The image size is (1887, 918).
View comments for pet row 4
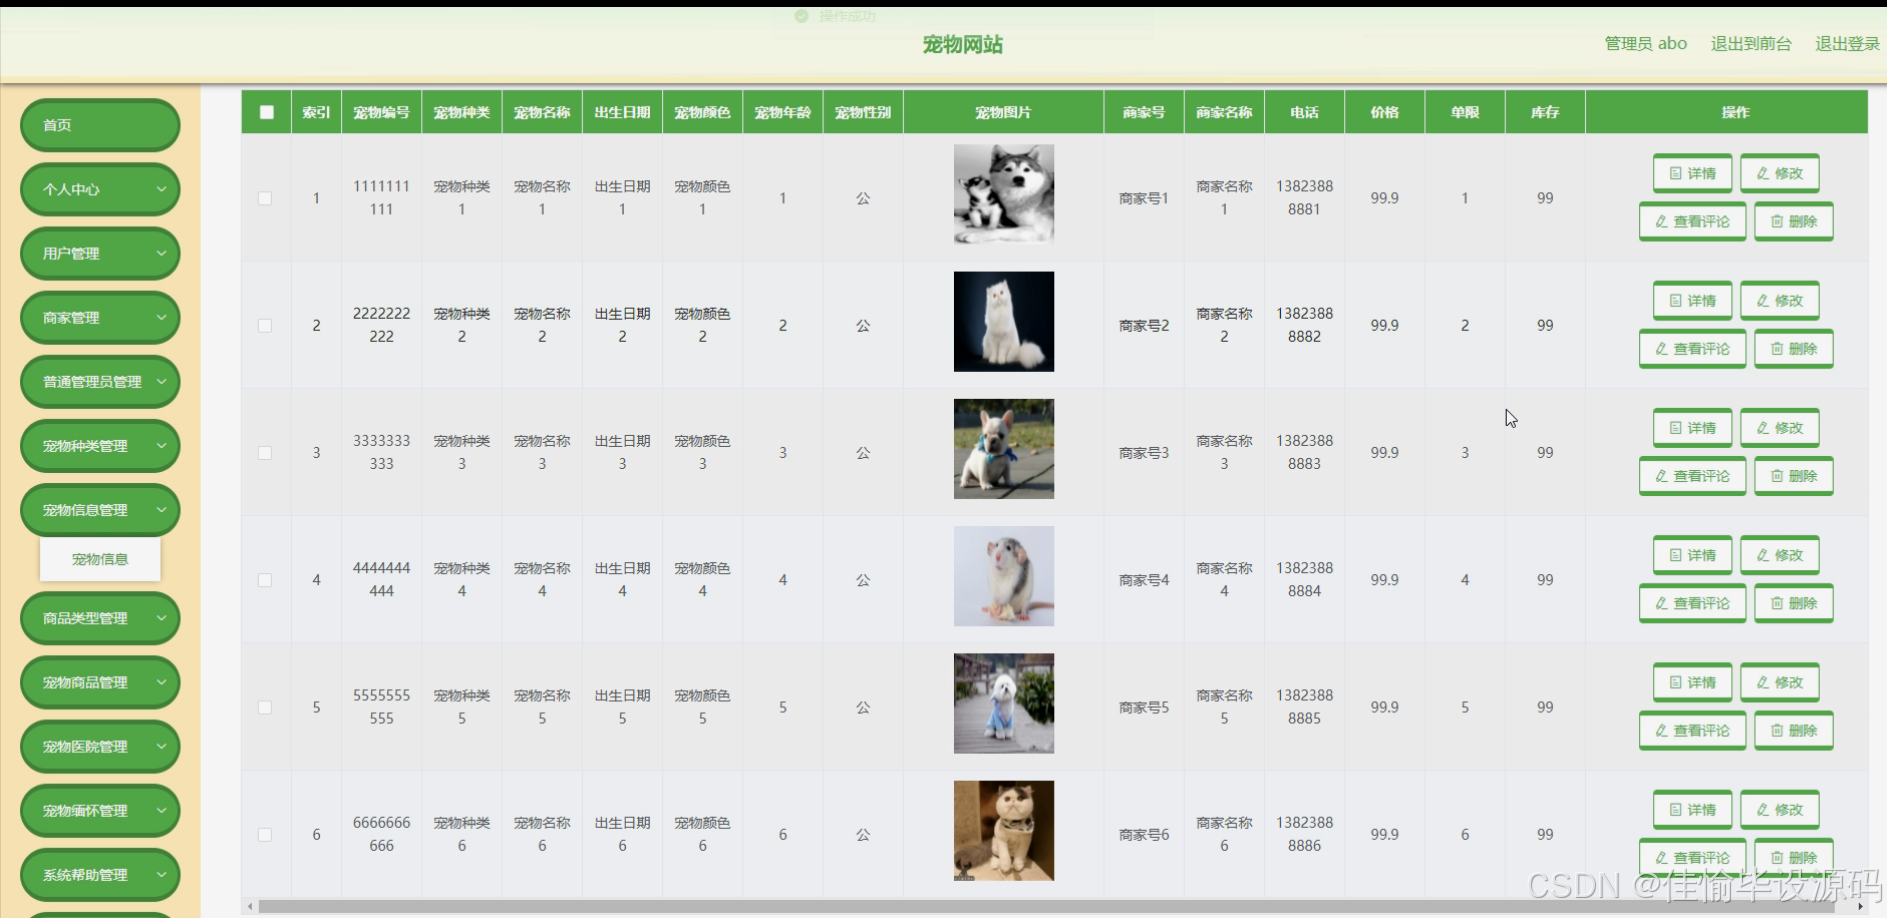click(x=1692, y=603)
